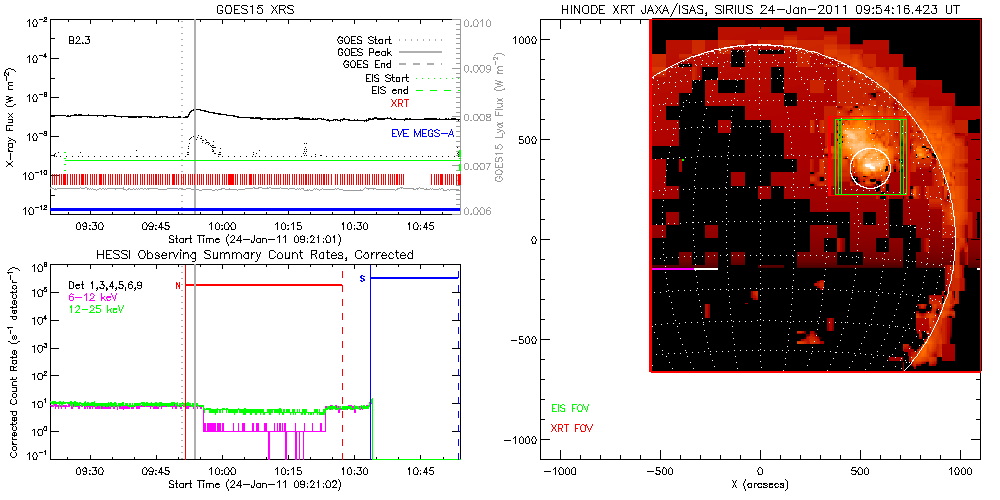Click the blue S marker in HESSI plot
This screenshot has height=500, width=1000.
pos(362,280)
